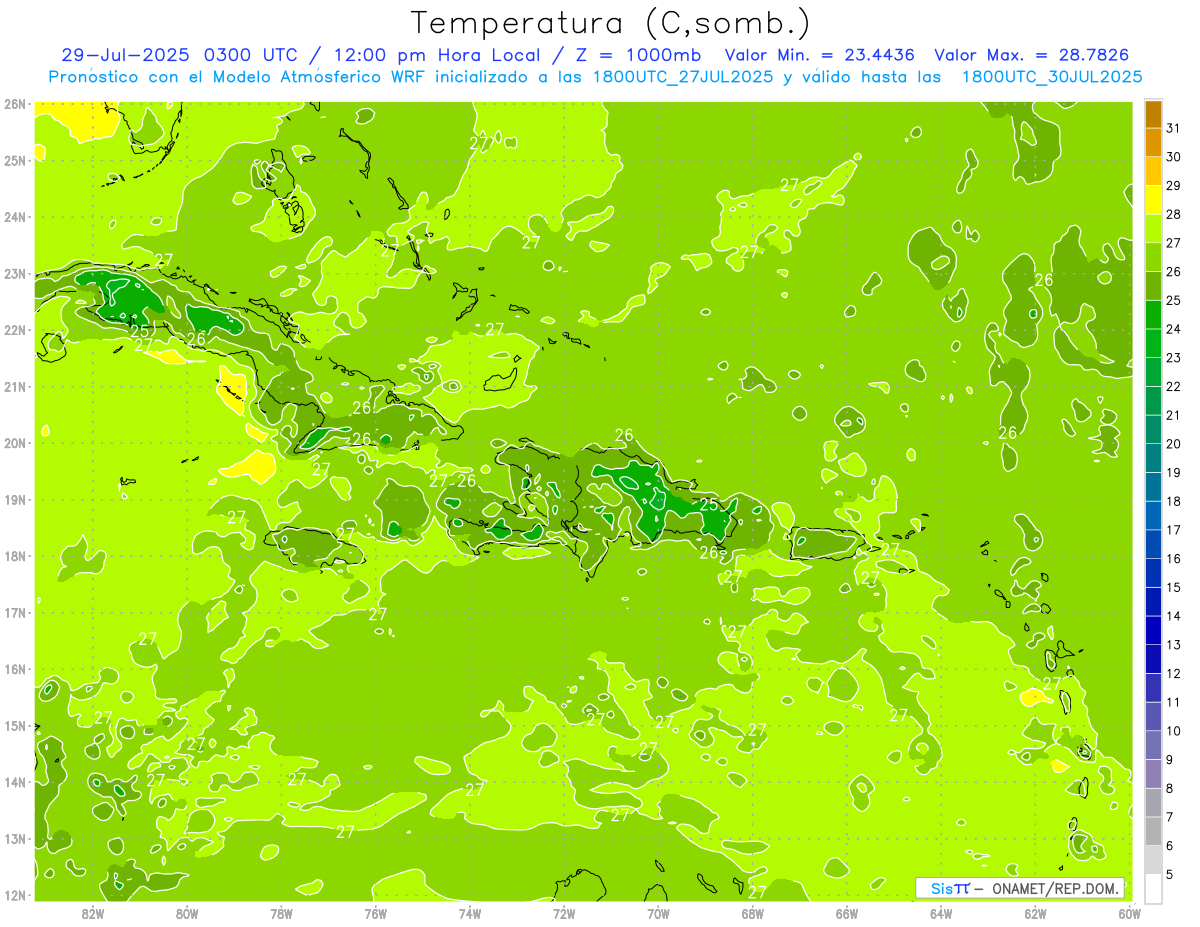Image resolution: width=1200 pixels, height=927 pixels.
Task: Click the "66W" longitude axis label
Action: coord(847,914)
